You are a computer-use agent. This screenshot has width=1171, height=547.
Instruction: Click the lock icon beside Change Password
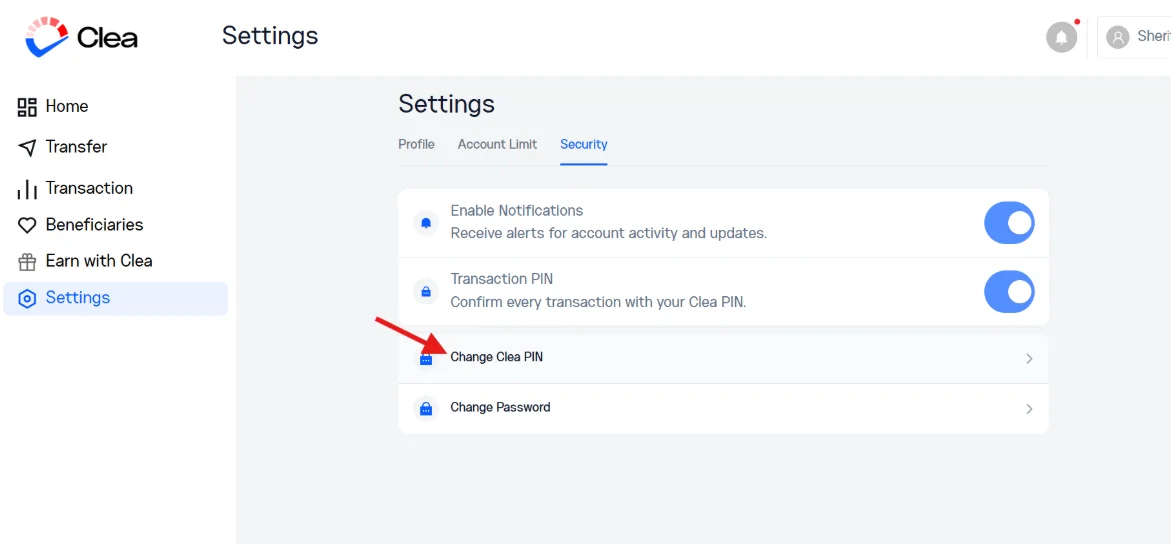426,409
